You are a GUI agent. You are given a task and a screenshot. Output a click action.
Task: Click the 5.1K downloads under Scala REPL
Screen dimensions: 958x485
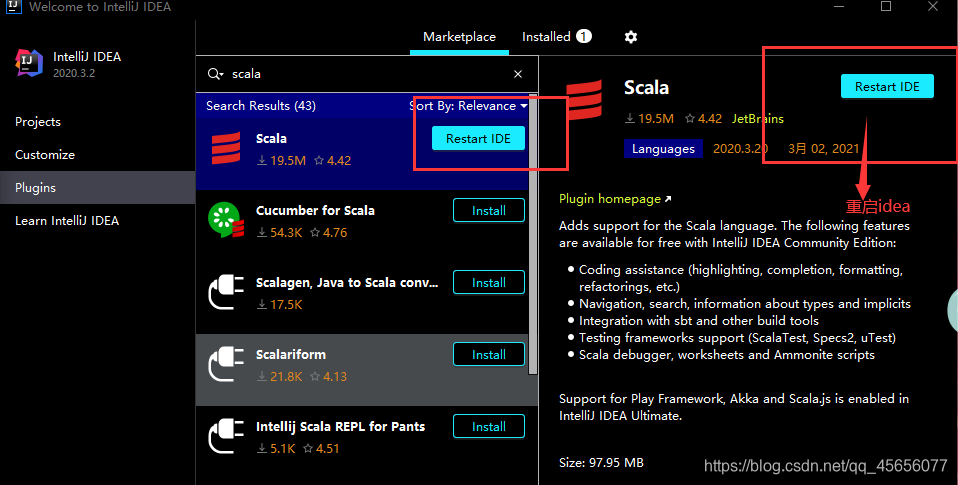[x=276, y=448]
